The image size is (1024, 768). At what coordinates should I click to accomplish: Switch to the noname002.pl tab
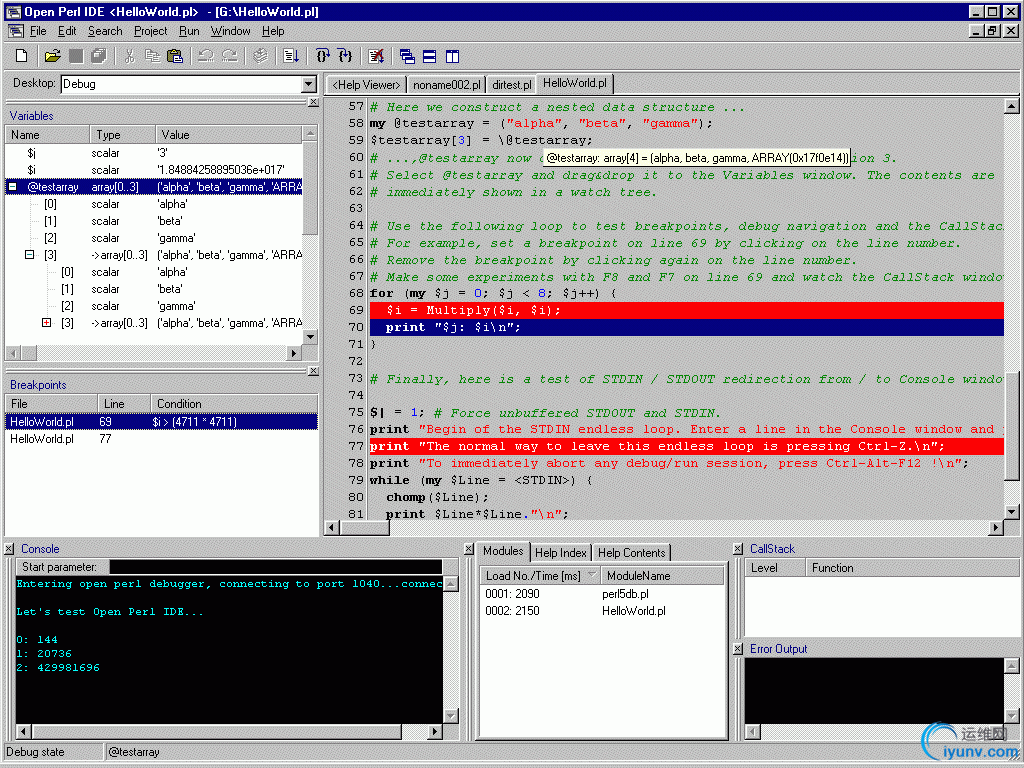tap(447, 85)
